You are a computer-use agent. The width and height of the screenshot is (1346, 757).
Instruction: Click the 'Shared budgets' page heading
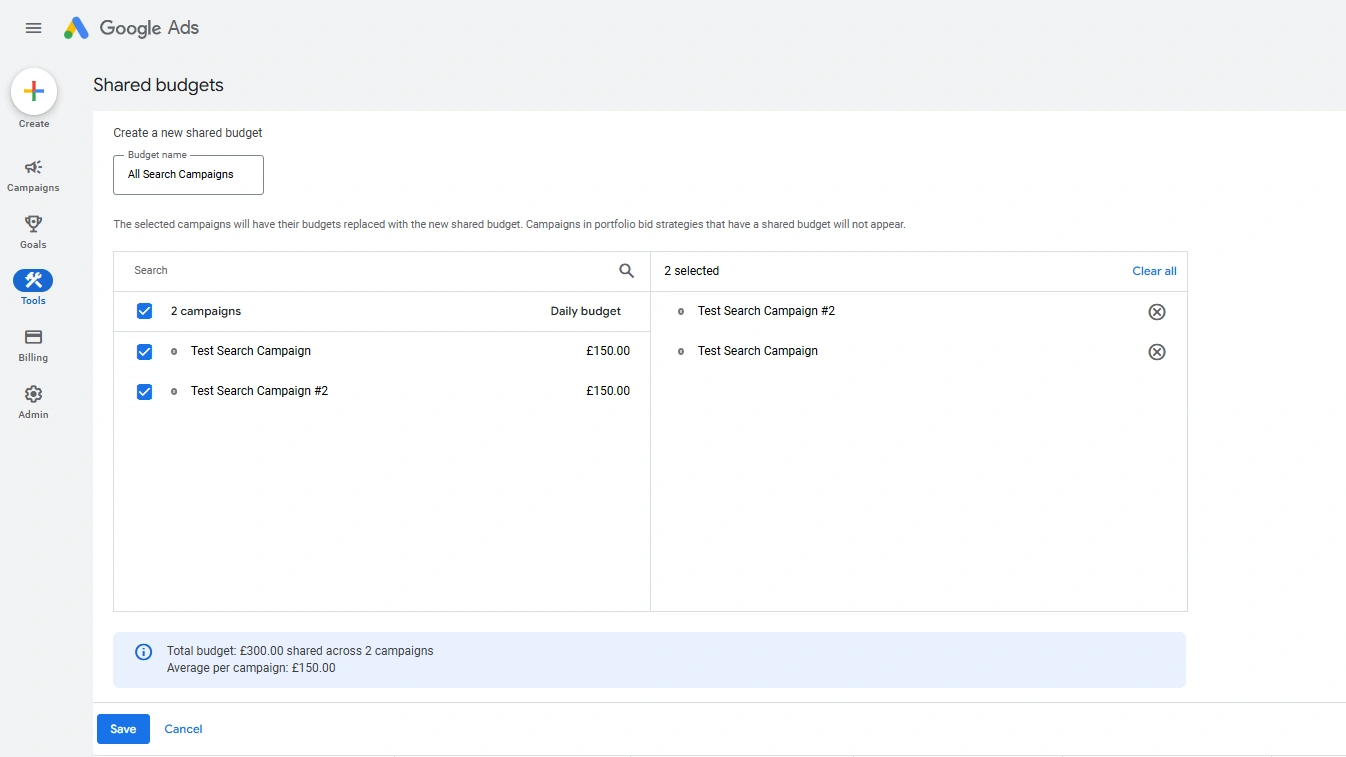(x=158, y=85)
